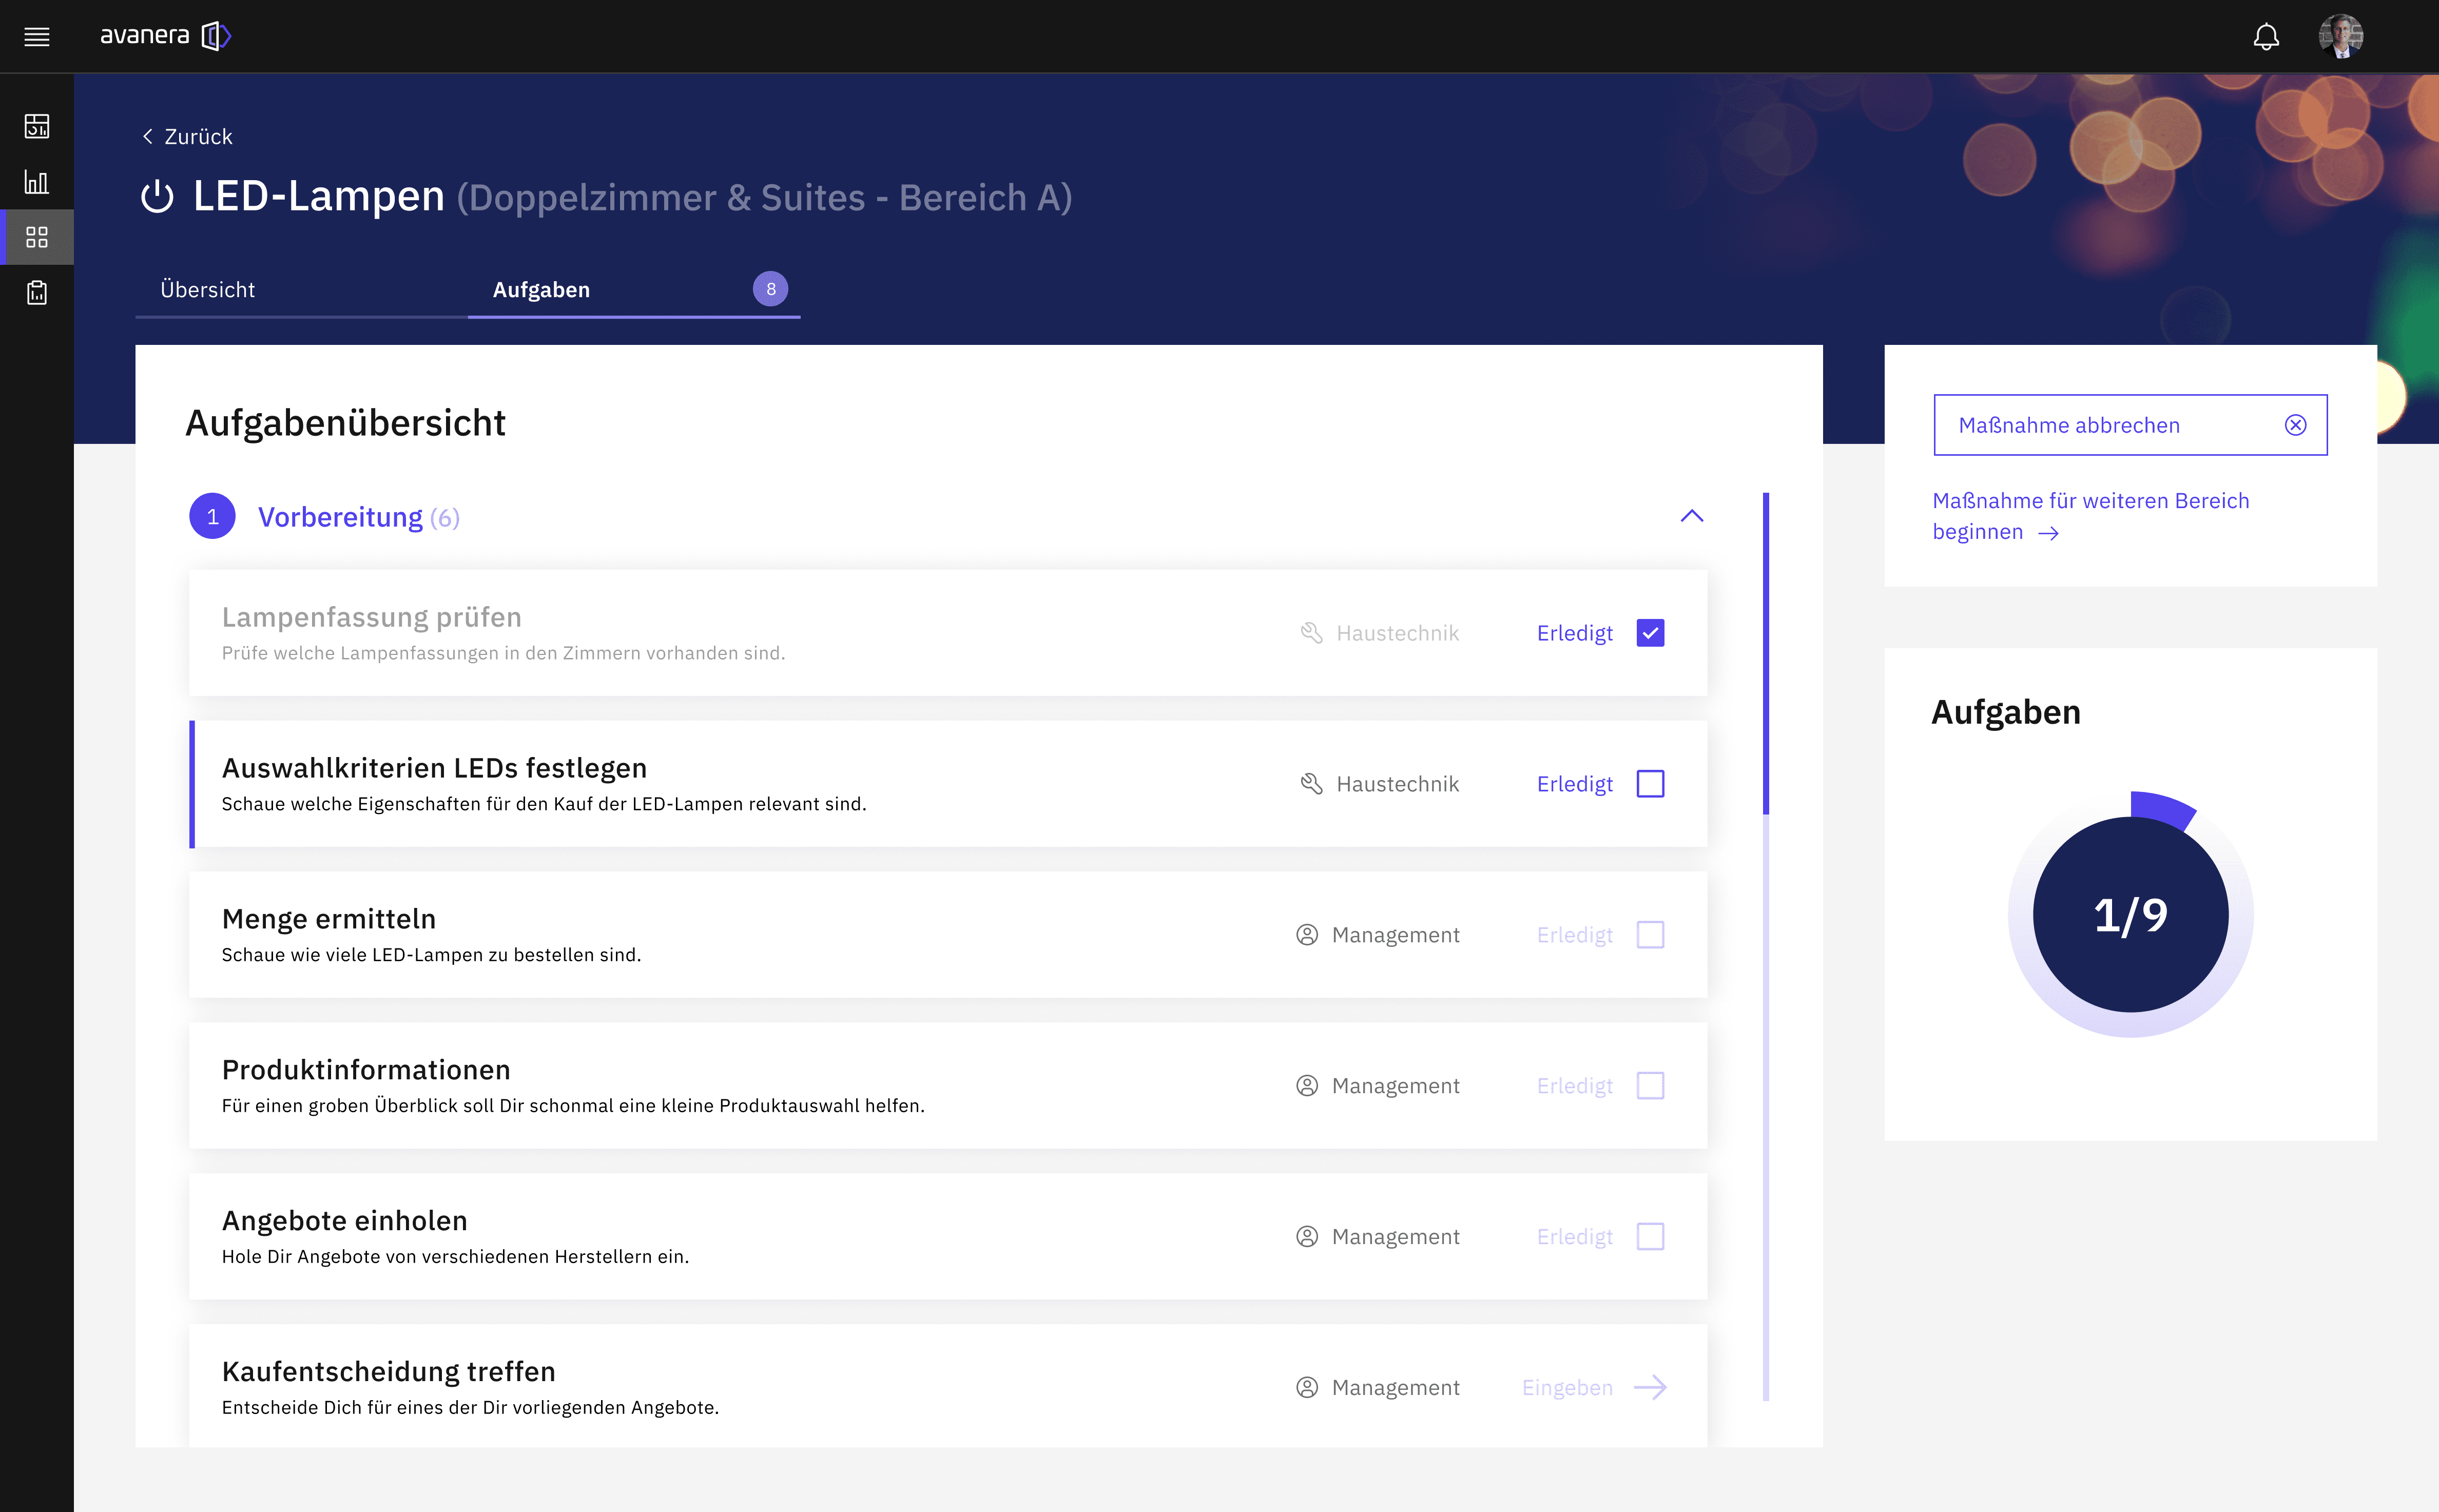Open the dashboard sidebar icon
The width and height of the screenshot is (2439, 1512).
[37, 126]
